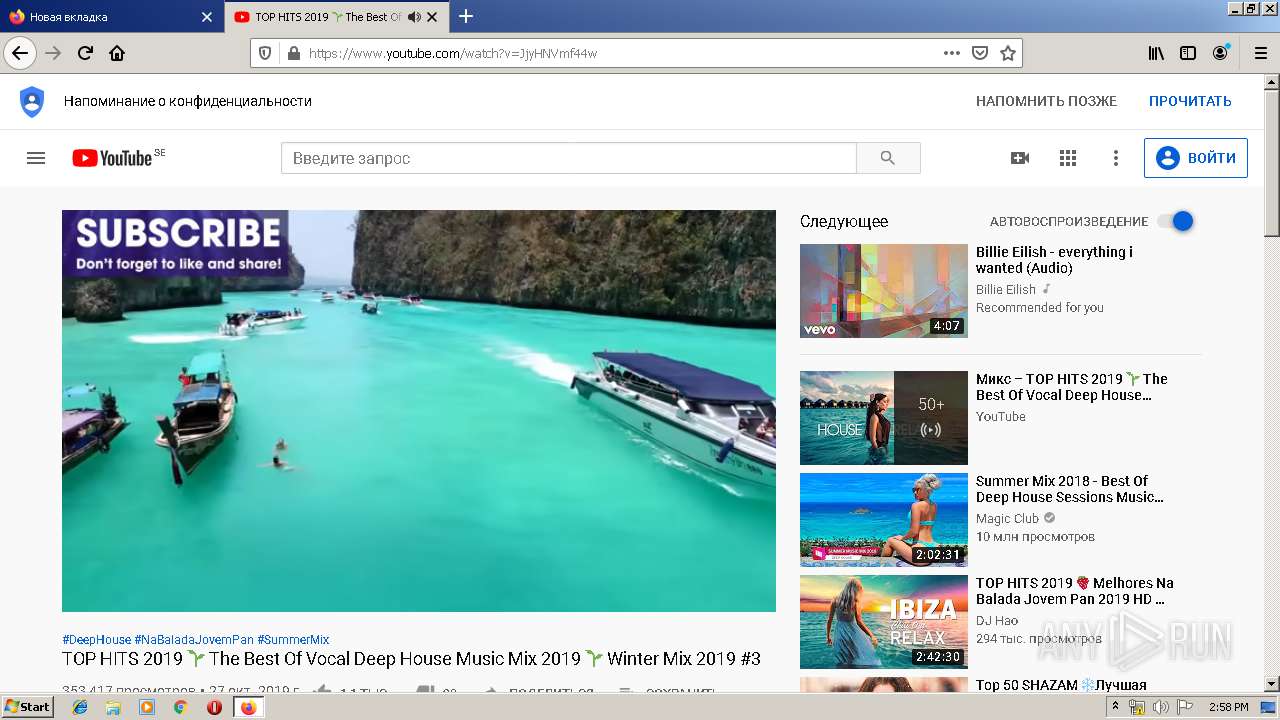The width and height of the screenshot is (1280, 720).
Task: Switch to the Новая вкладка tab
Action: [x=110, y=17]
